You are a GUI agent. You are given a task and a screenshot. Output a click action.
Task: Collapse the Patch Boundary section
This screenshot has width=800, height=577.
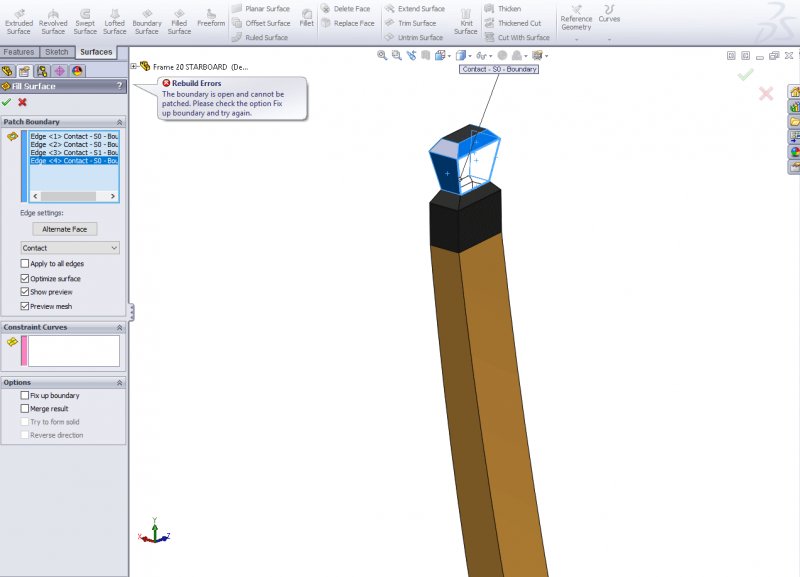119,122
